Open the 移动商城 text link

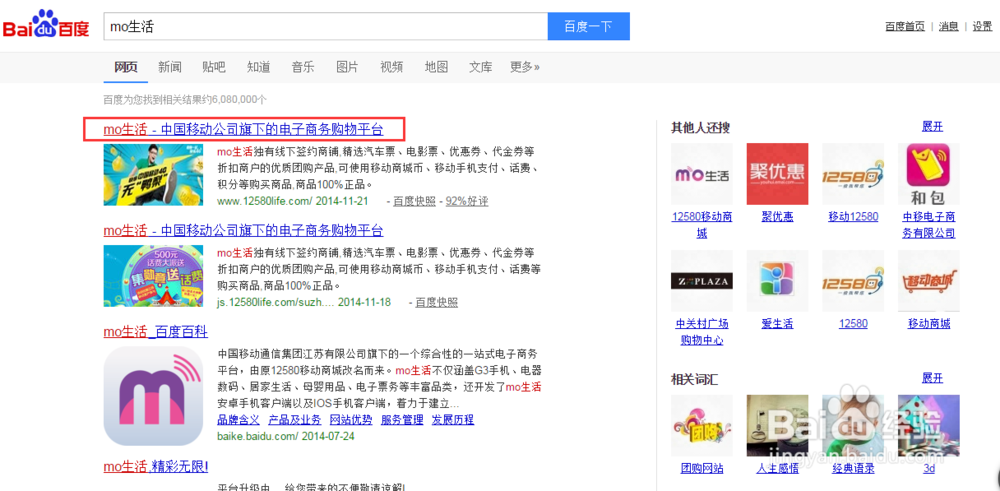(929, 324)
